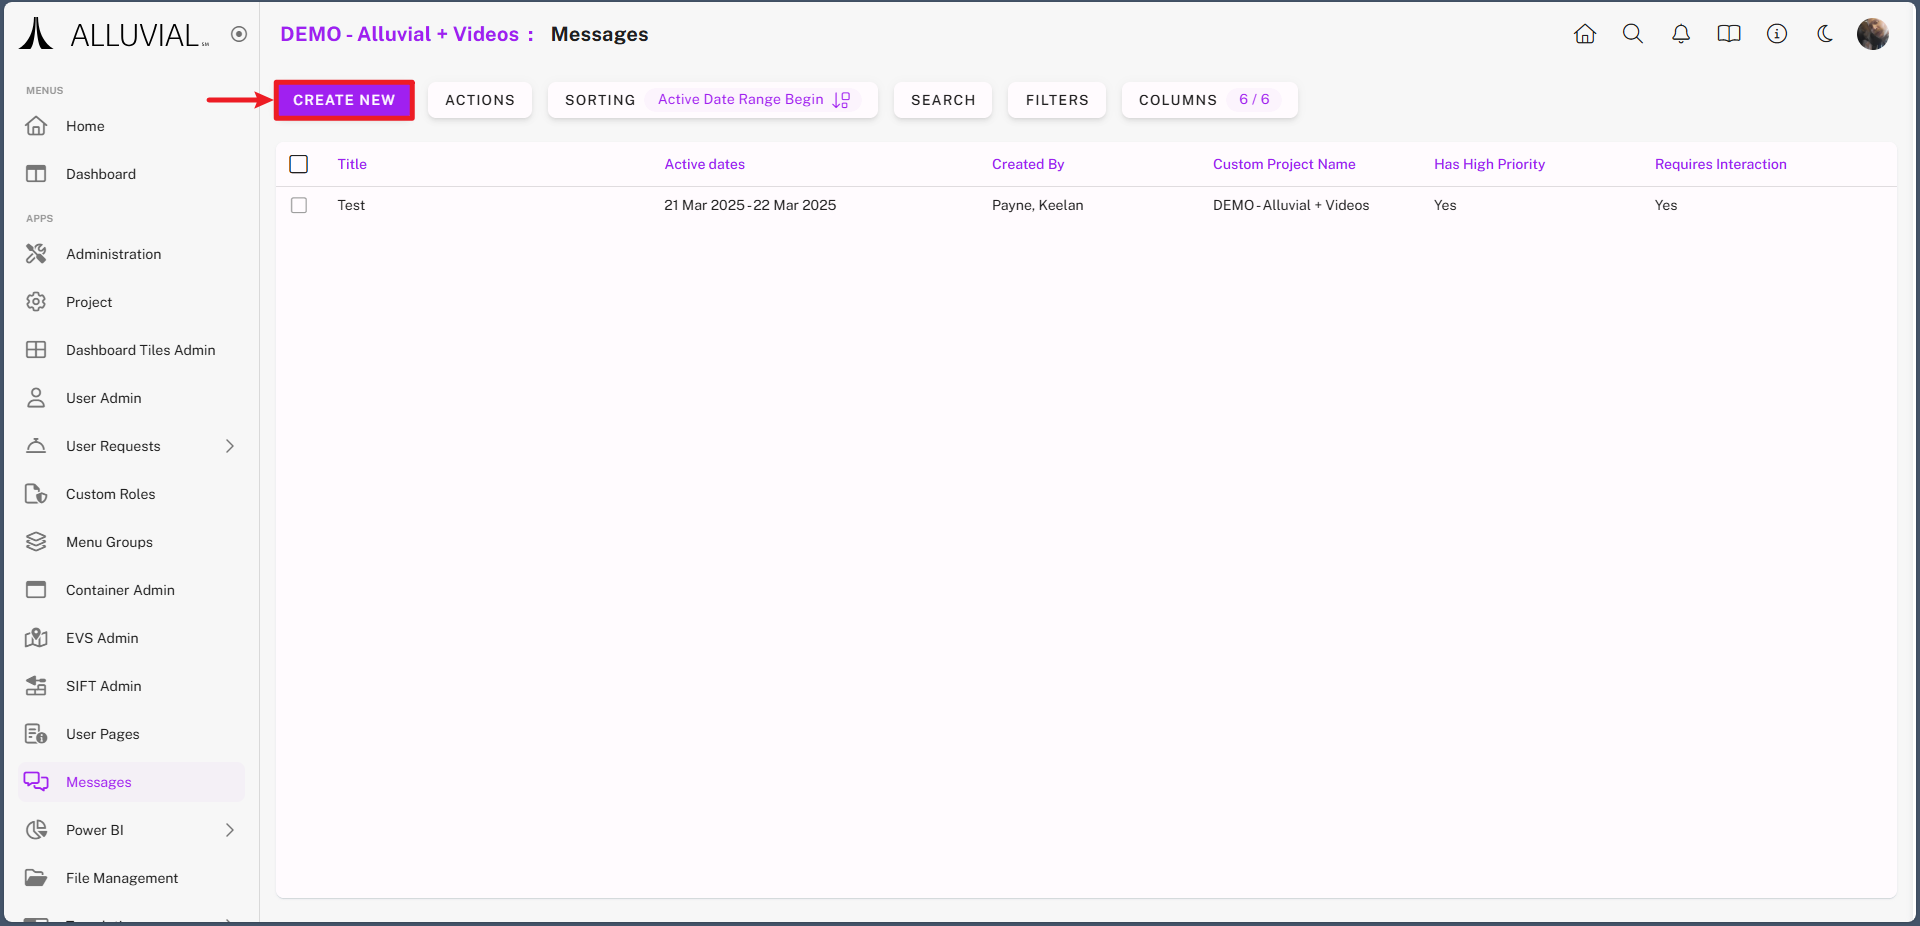Screen dimensions: 1920x926
Task: Sort by the Active dates column header
Action: (x=704, y=164)
